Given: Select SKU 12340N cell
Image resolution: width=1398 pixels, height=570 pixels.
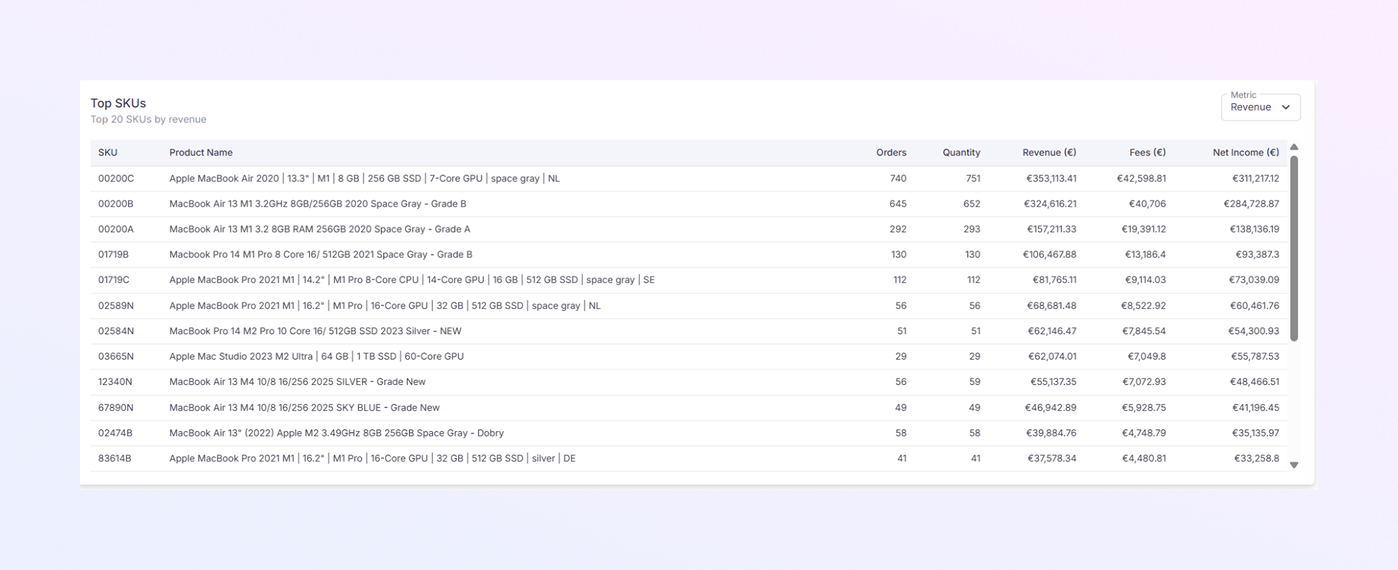Looking at the screenshot, I should [x=116, y=382].
